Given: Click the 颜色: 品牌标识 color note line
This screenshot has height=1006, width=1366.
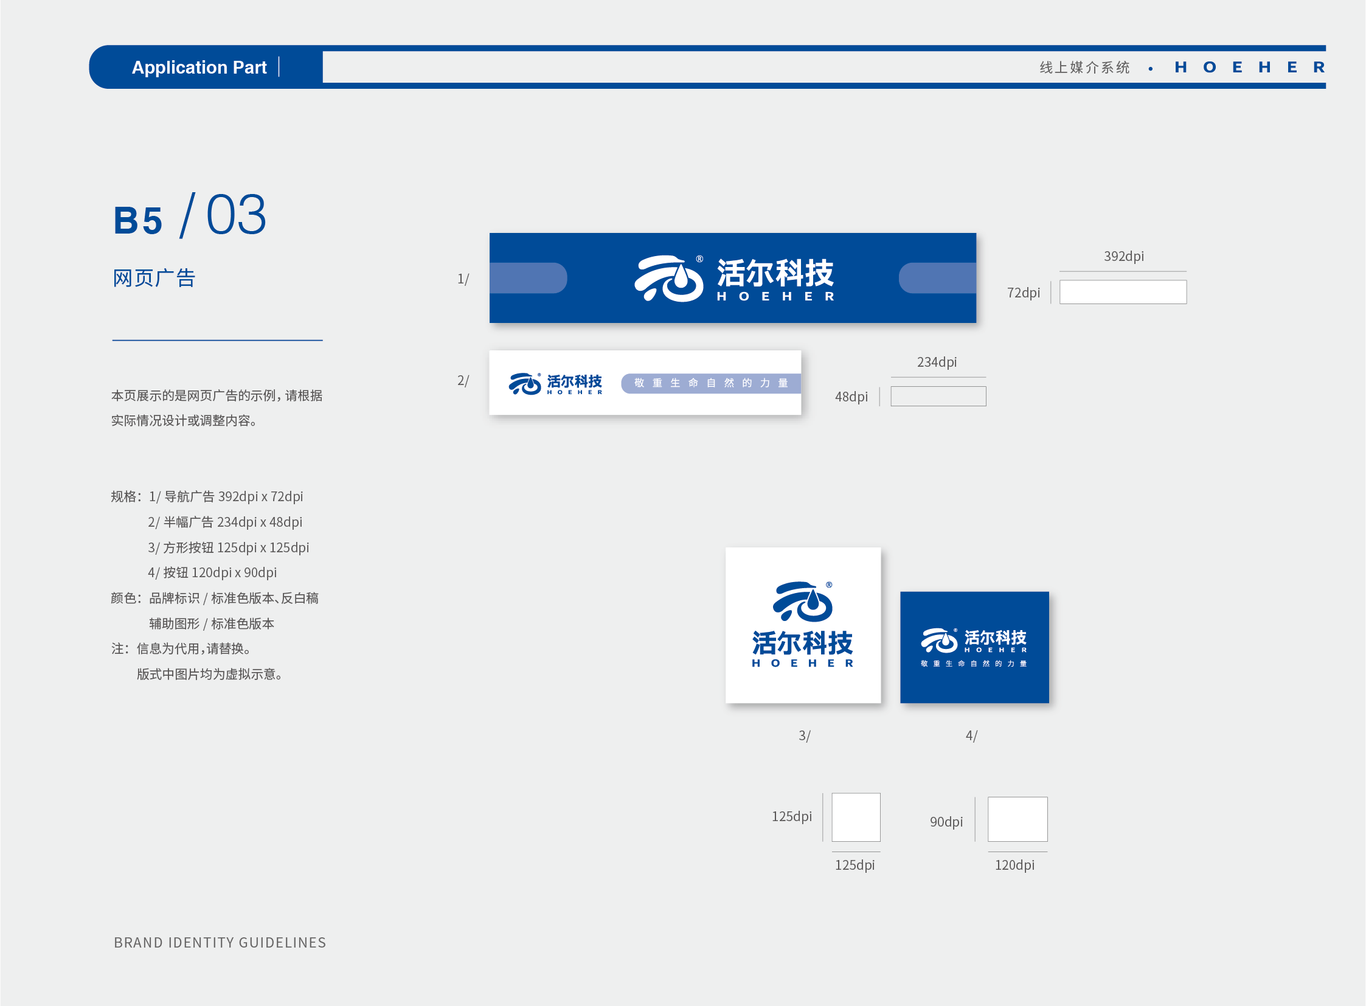Looking at the screenshot, I should (x=214, y=598).
